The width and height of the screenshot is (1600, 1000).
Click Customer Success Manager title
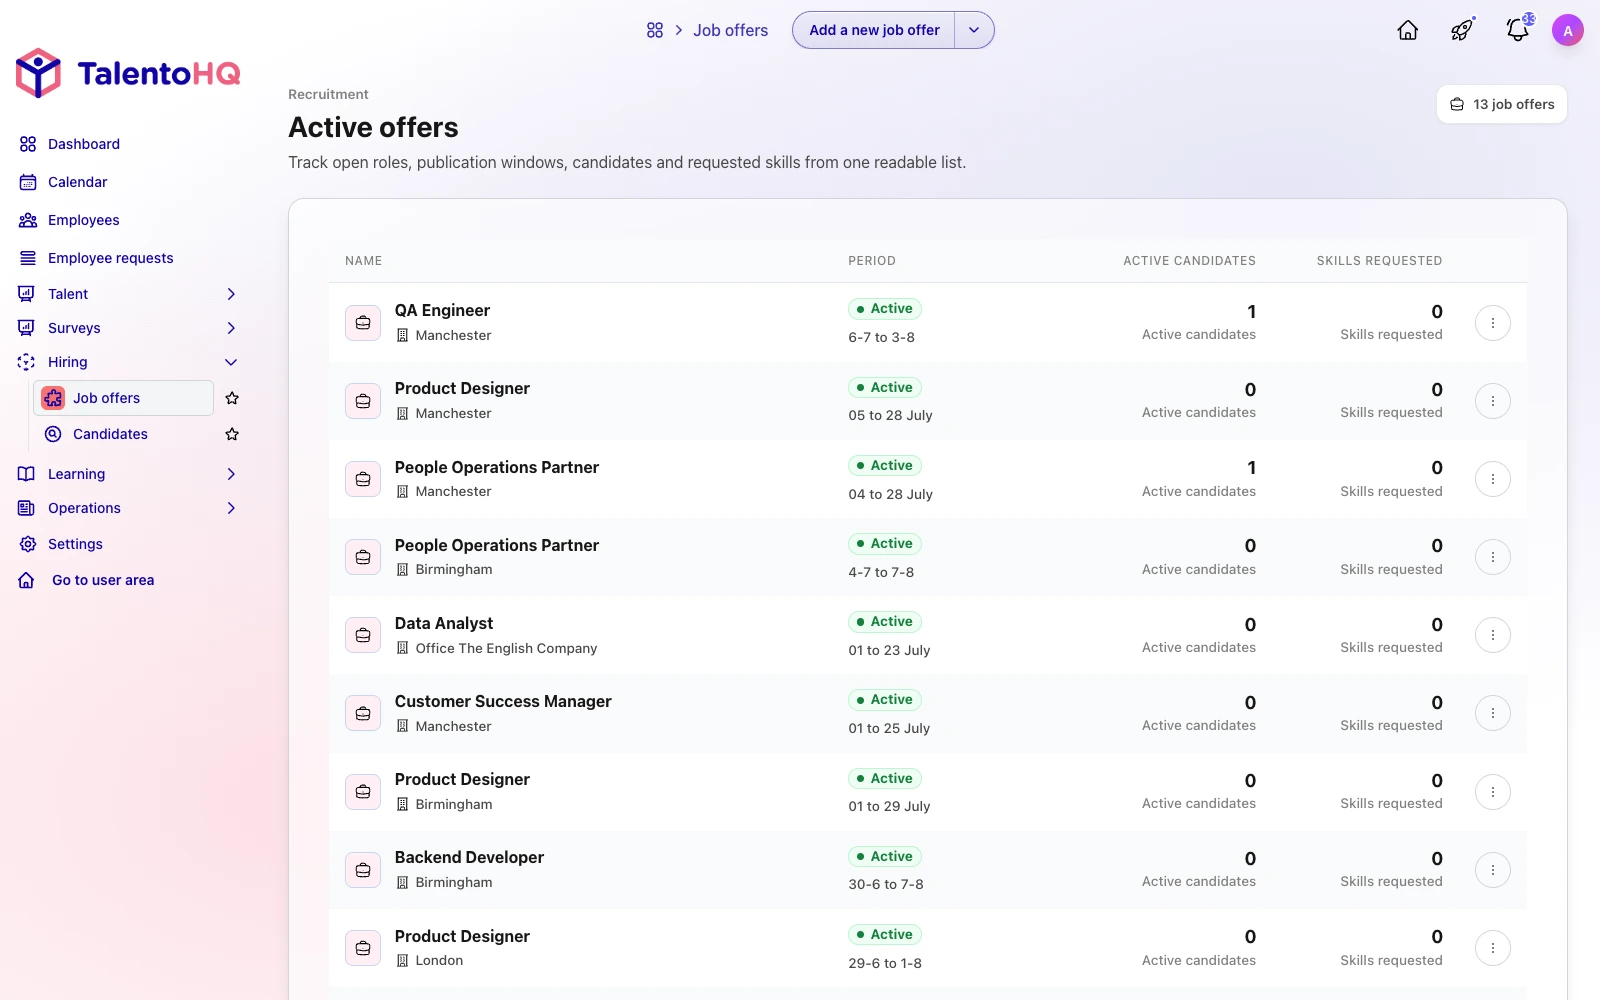pos(503,701)
